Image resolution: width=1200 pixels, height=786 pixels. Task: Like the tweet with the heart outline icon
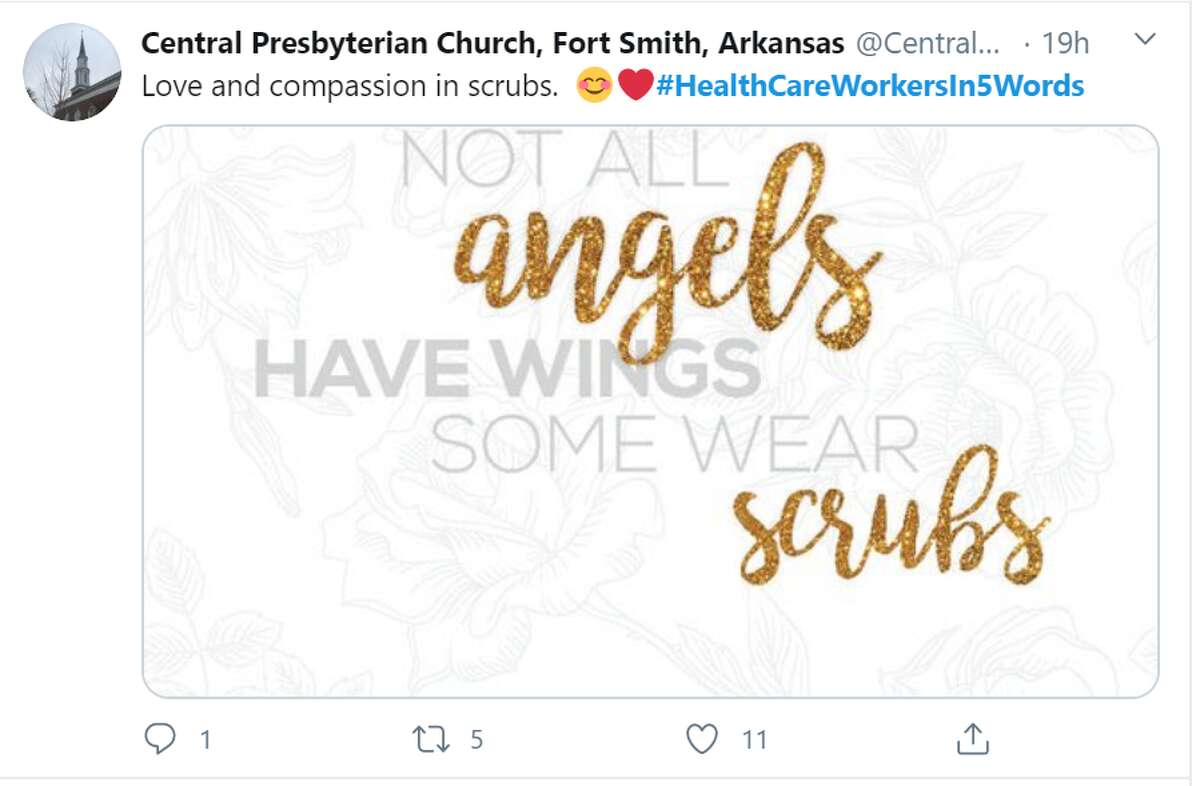pyautogui.click(x=703, y=739)
